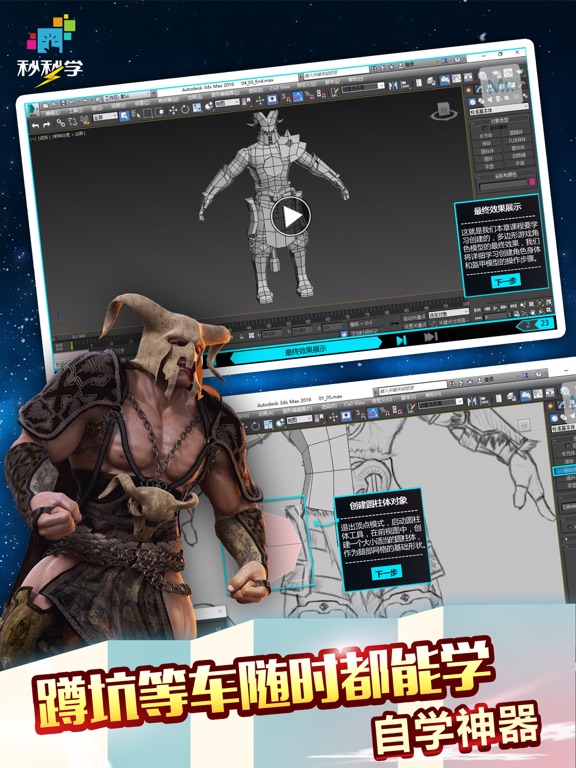Open 视图 reference coordinate dropdown, upper window
Viewport: 576px width, 768px height.
(x=227, y=102)
